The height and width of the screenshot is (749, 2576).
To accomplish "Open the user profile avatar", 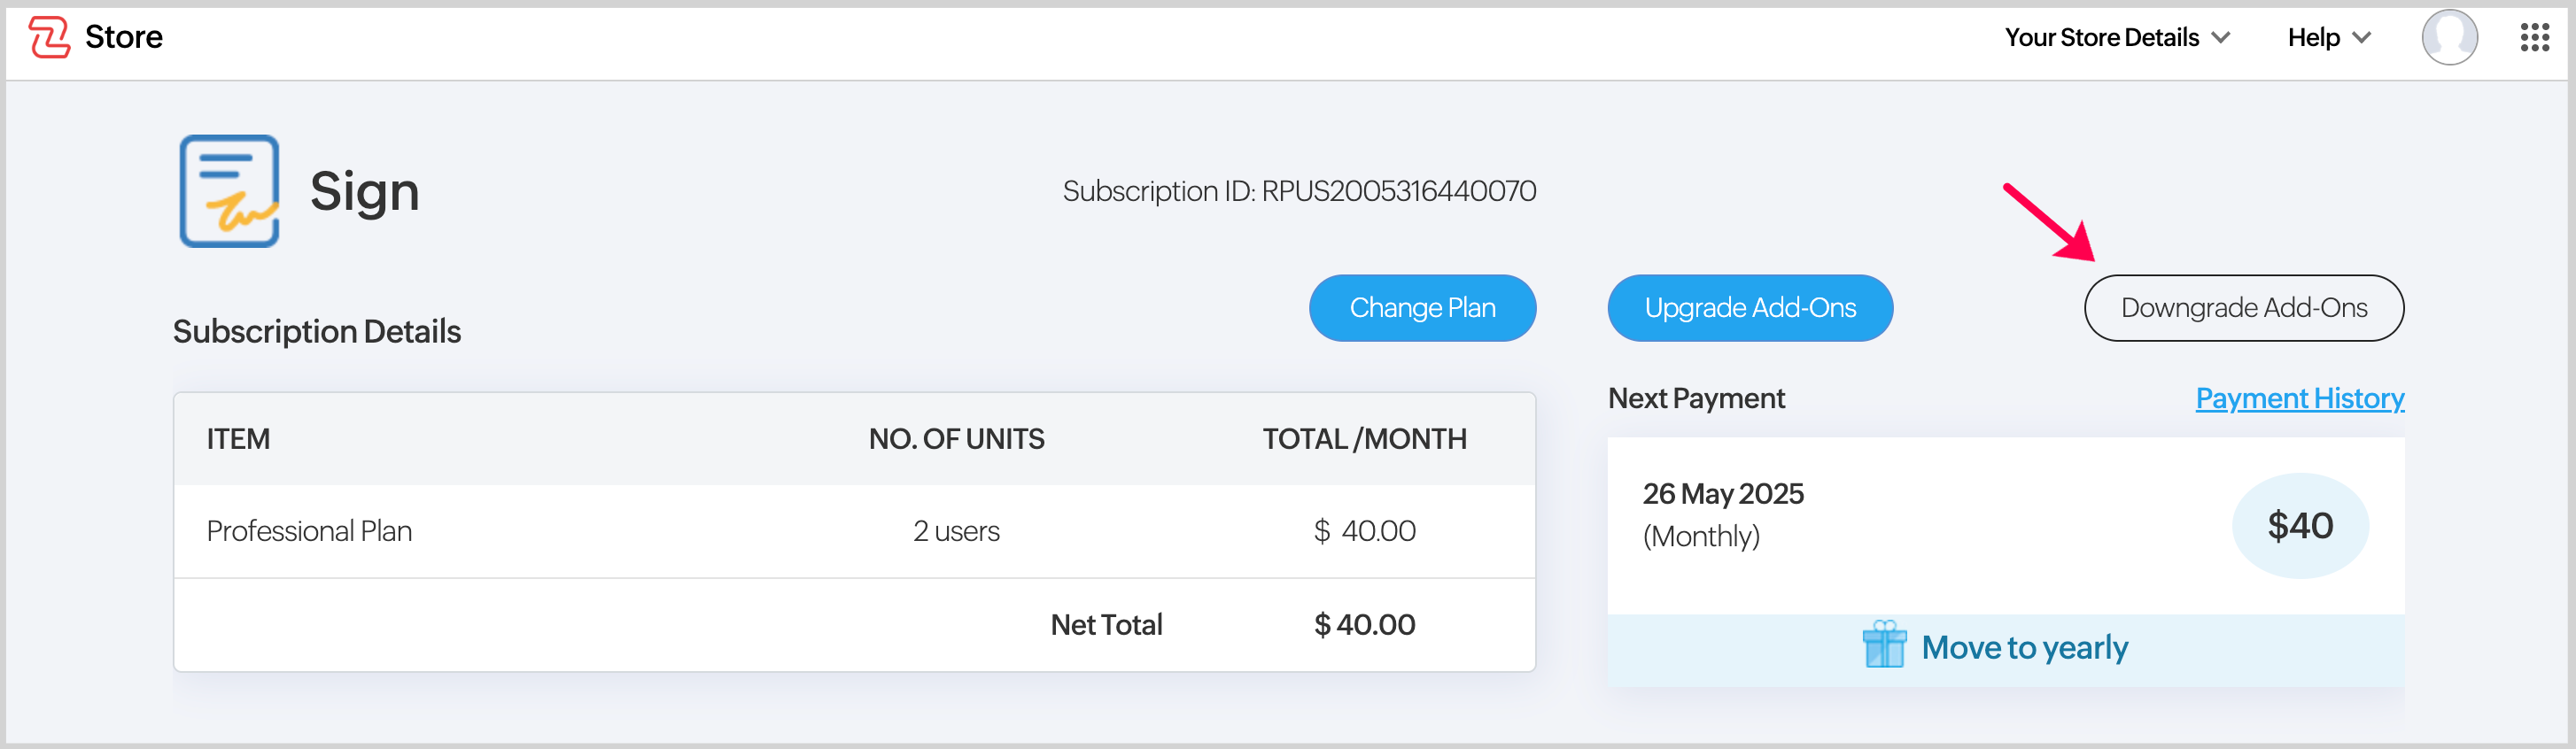I will (x=2448, y=38).
